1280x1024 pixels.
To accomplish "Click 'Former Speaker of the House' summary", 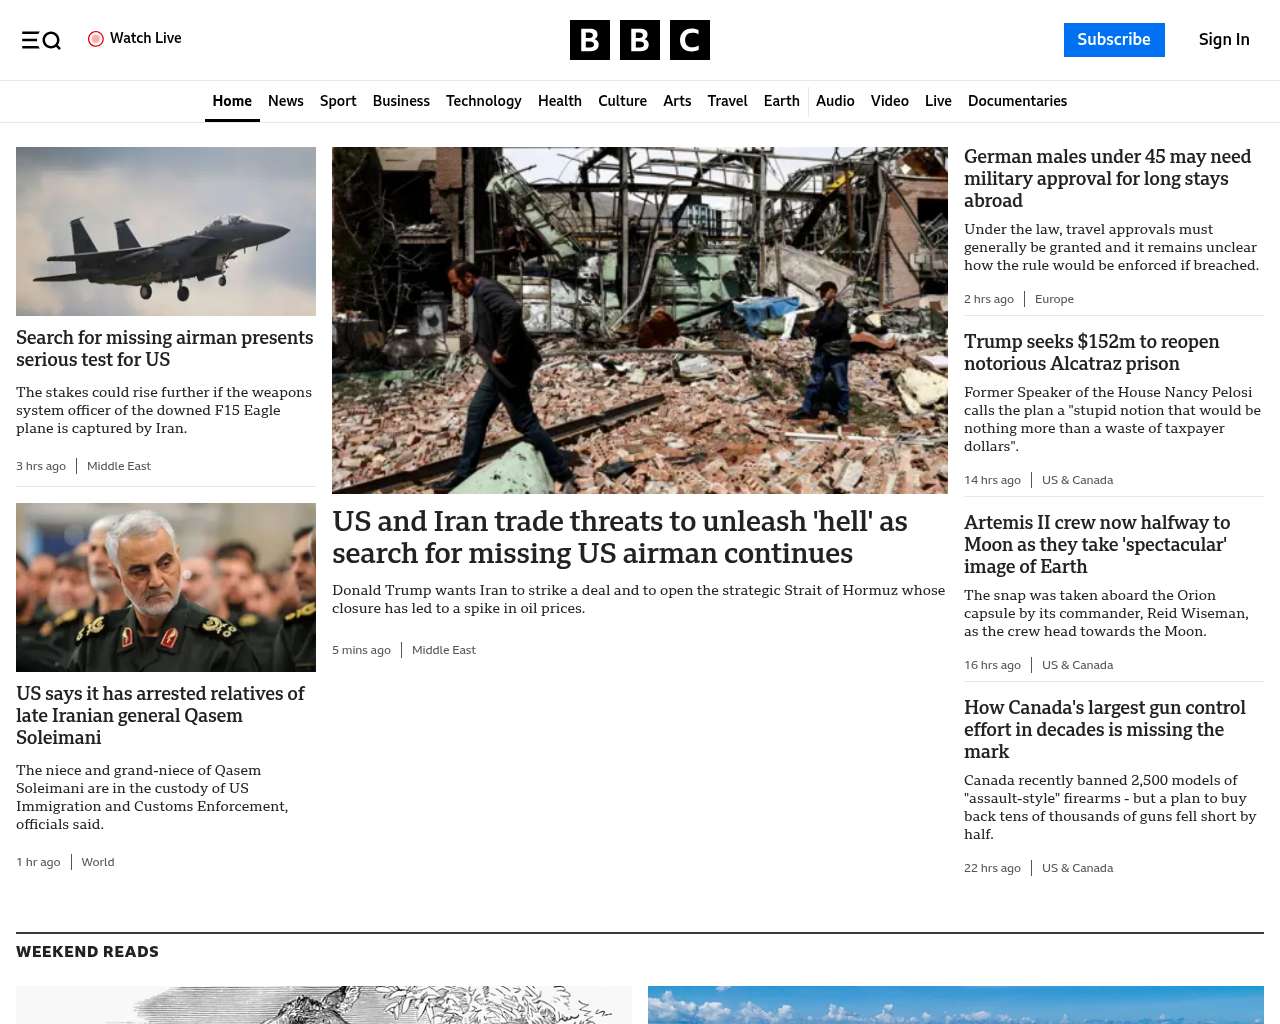I will click(x=1112, y=419).
